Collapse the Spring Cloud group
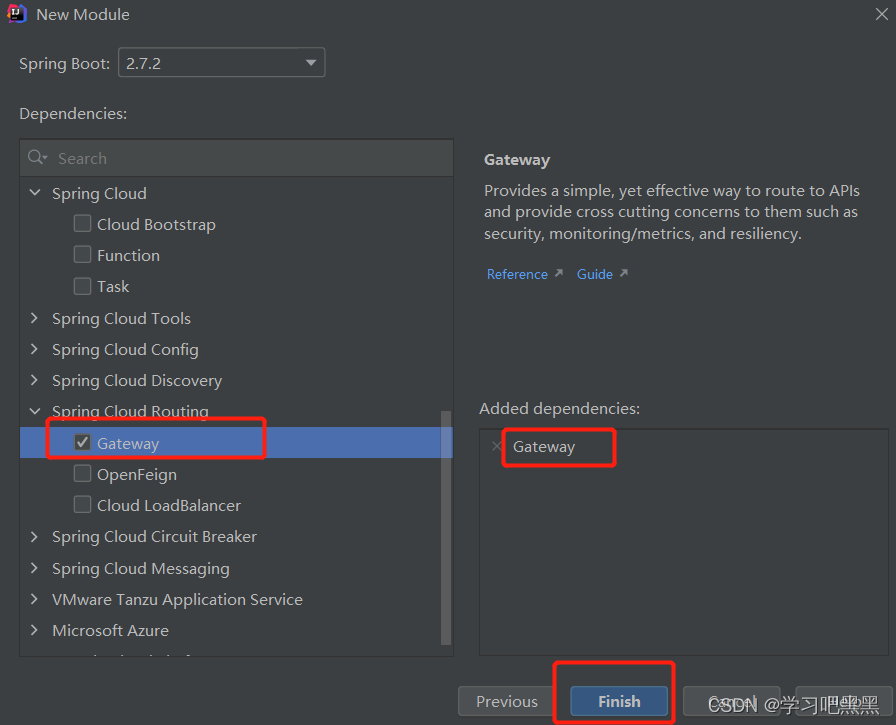Image resolution: width=896 pixels, height=725 pixels. tap(35, 193)
